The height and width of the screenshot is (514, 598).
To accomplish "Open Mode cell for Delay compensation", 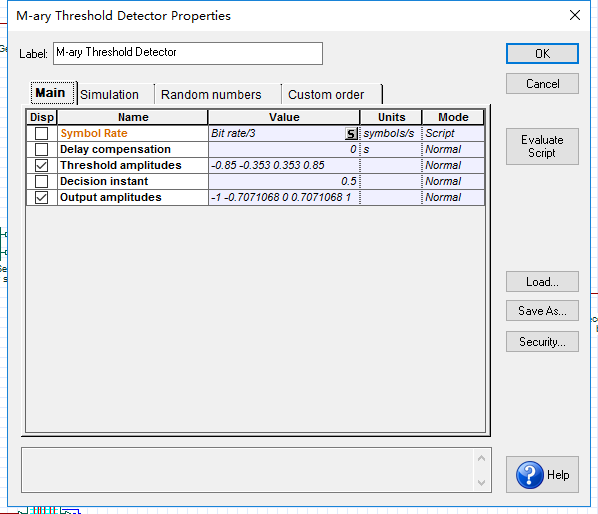I will tap(453, 149).
